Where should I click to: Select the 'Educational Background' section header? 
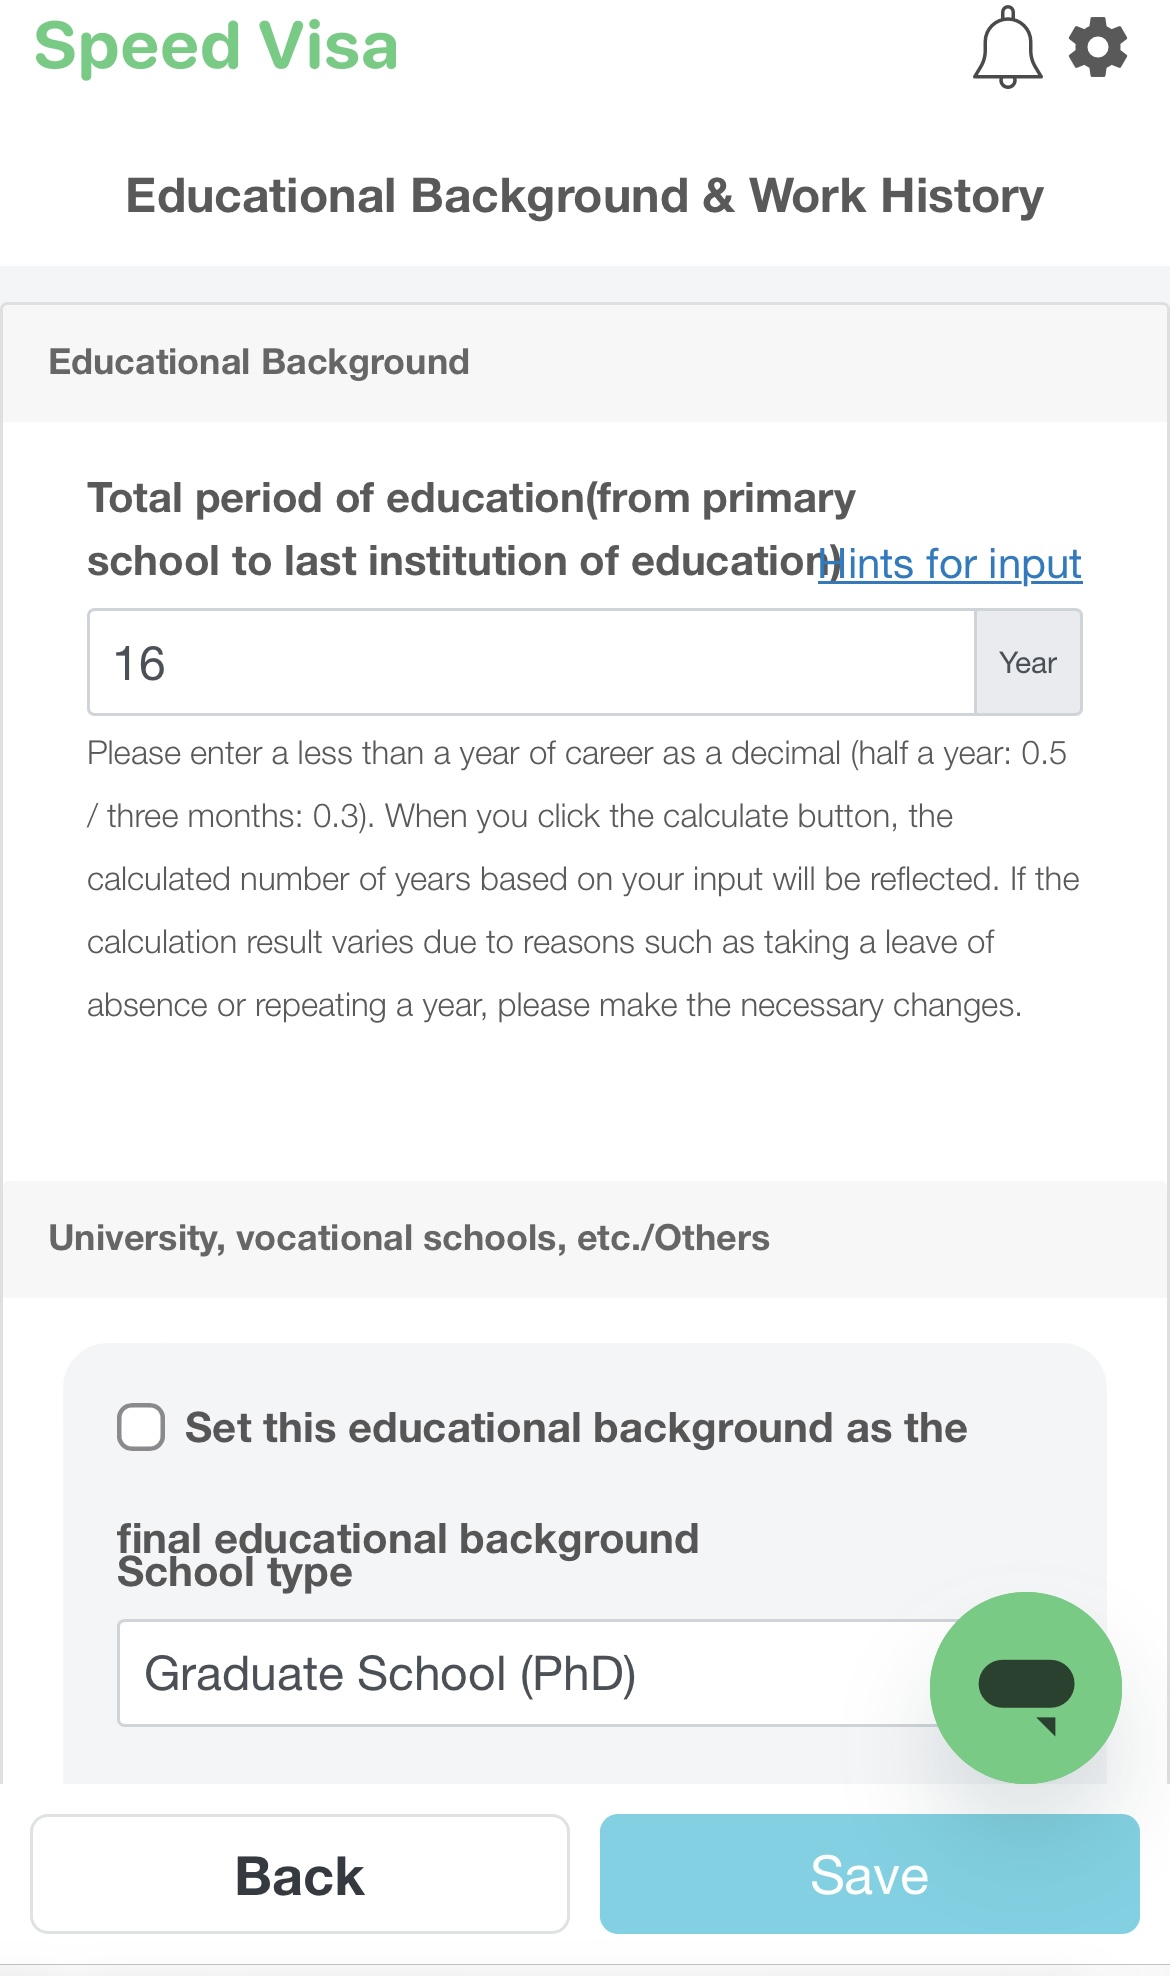click(x=259, y=362)
